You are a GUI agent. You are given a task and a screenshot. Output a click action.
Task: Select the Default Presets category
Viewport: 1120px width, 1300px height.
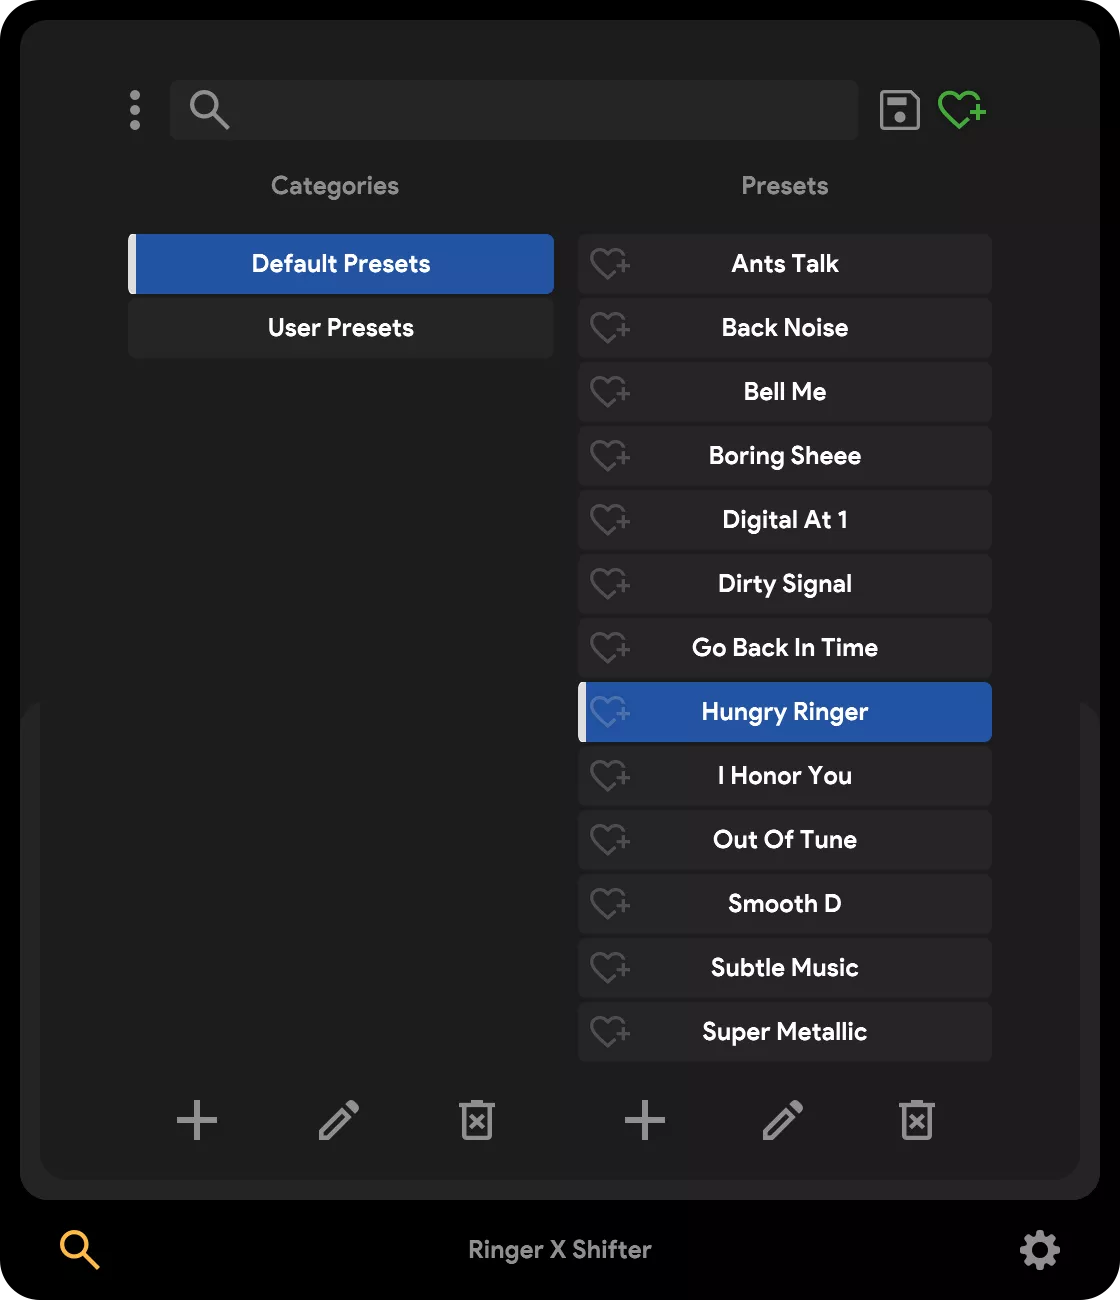click(340, 264)
